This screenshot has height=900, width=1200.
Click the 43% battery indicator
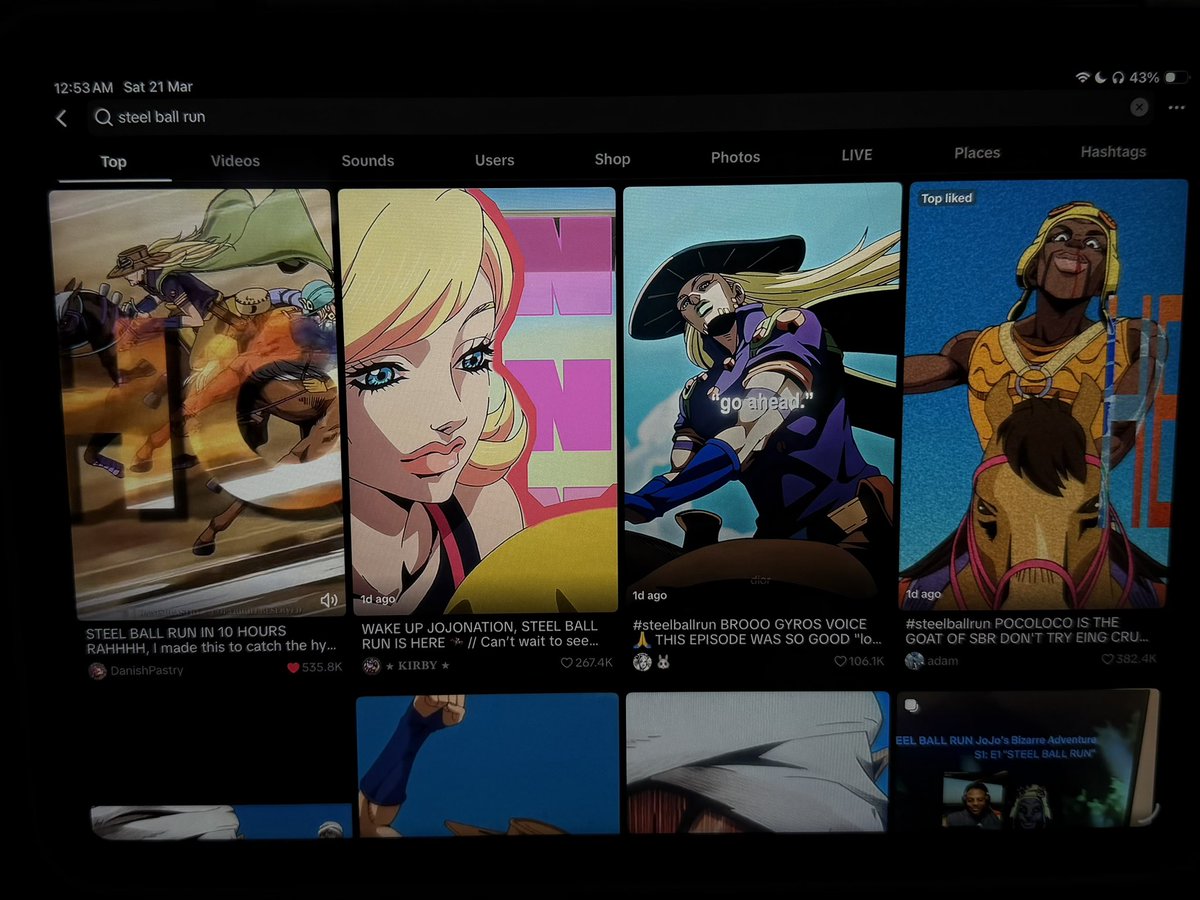coord(1159,77)
